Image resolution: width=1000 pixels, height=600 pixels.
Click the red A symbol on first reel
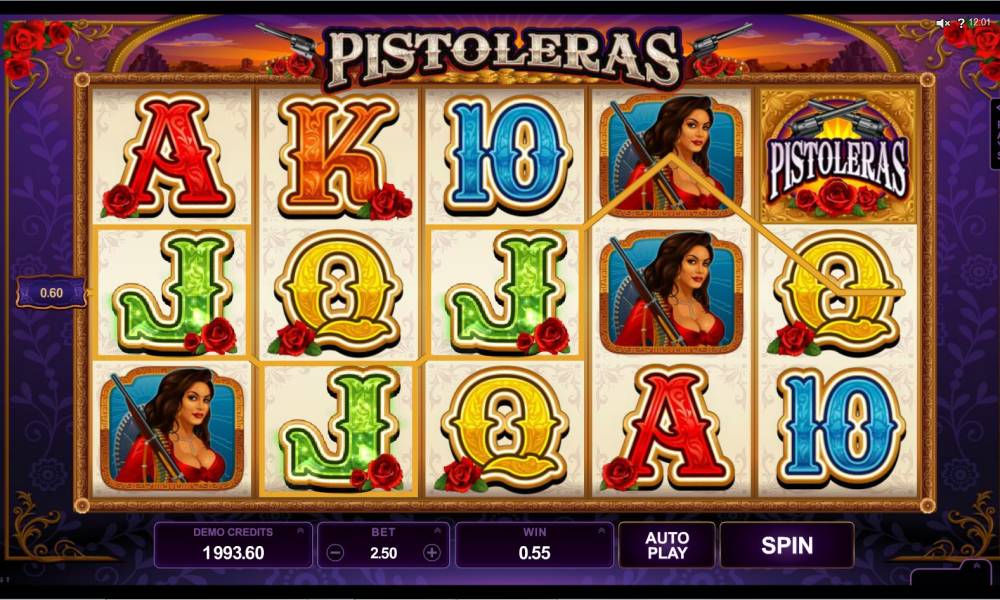coord(170,156)
